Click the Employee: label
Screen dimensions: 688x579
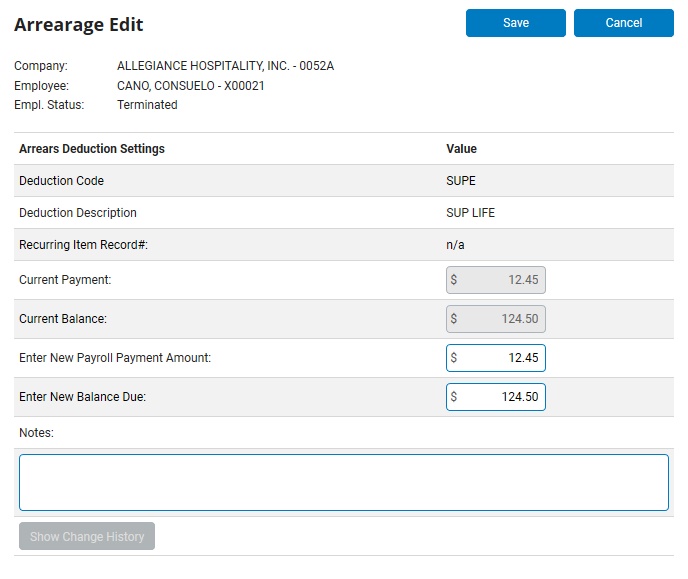coord(41,86)
